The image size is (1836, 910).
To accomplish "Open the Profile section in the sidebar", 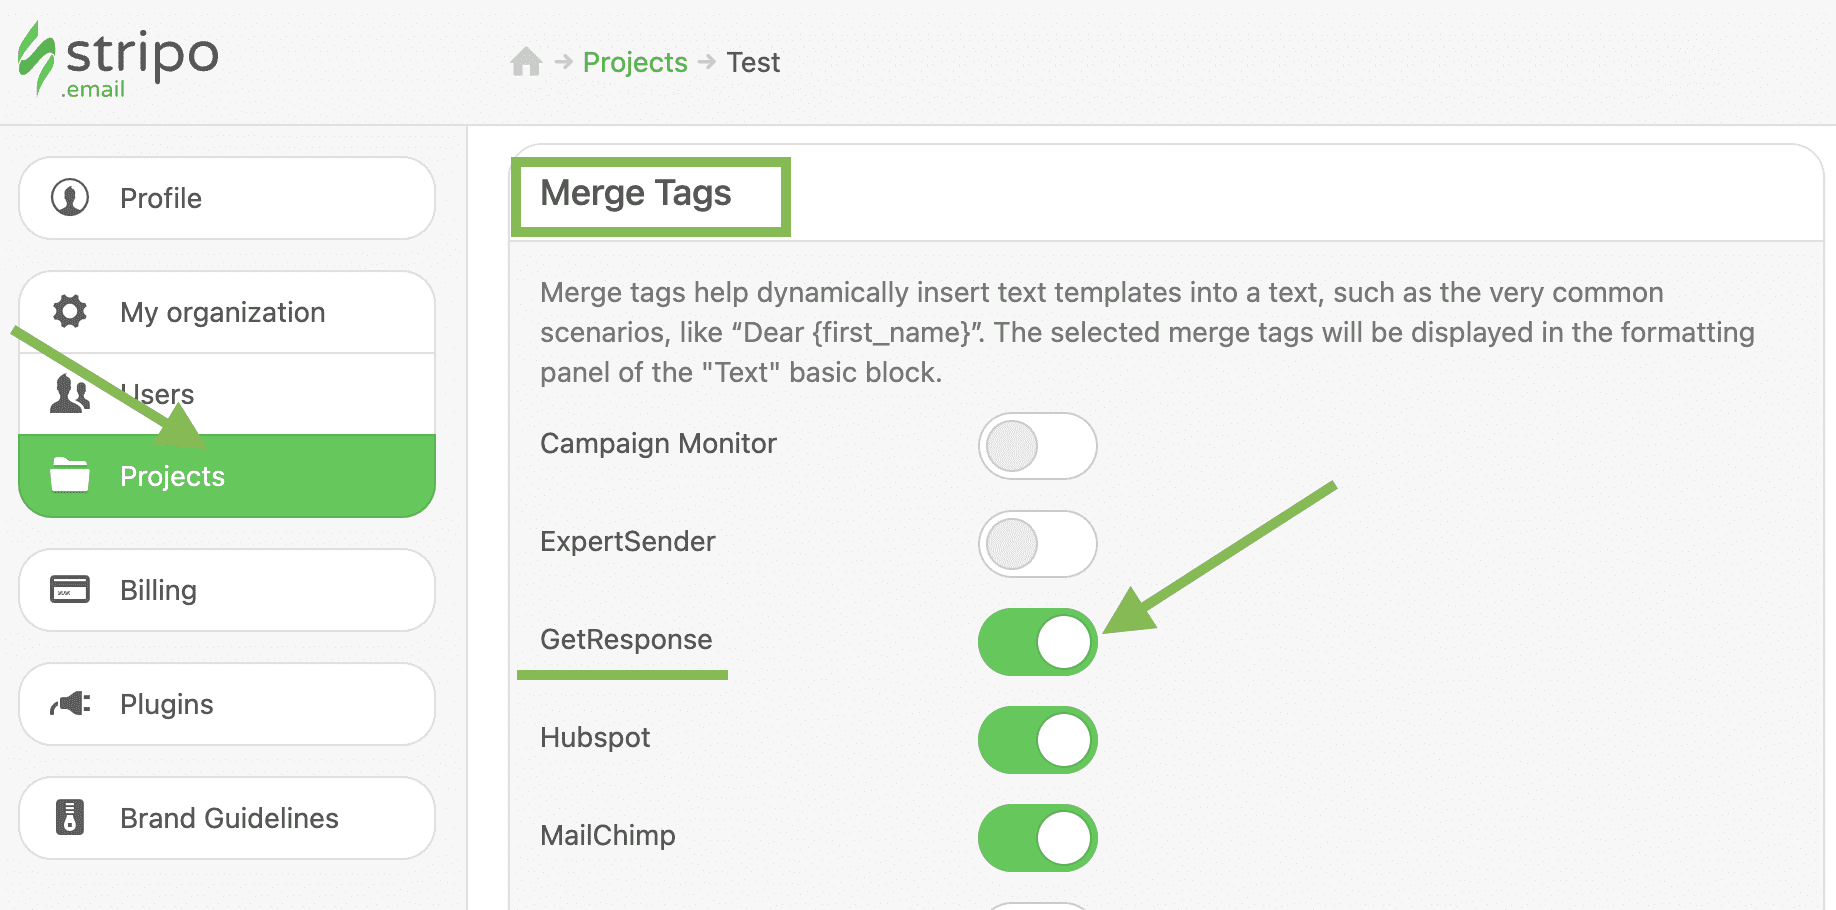I will 160,198.
